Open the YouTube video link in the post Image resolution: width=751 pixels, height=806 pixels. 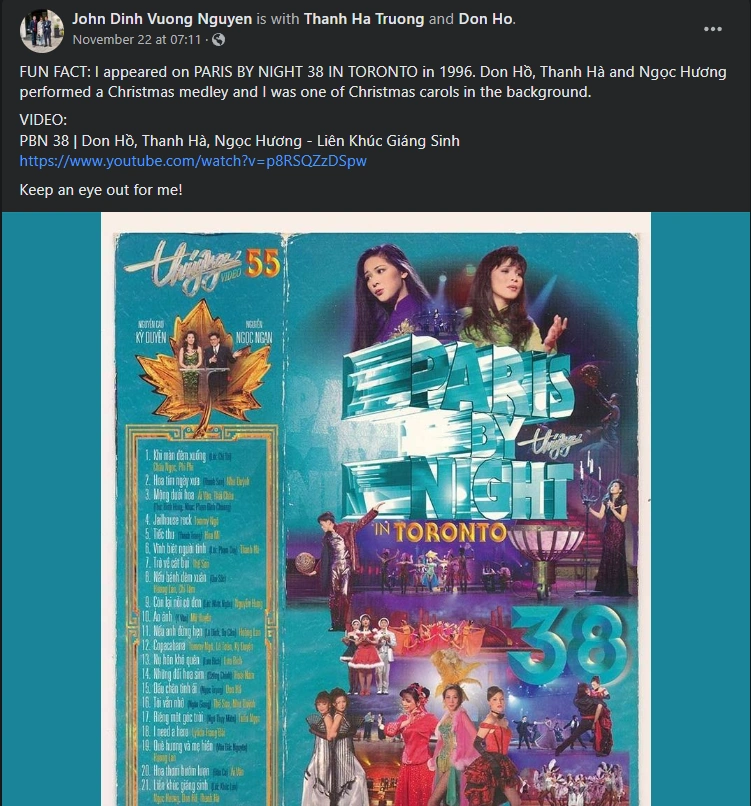(x=193, y=161)
